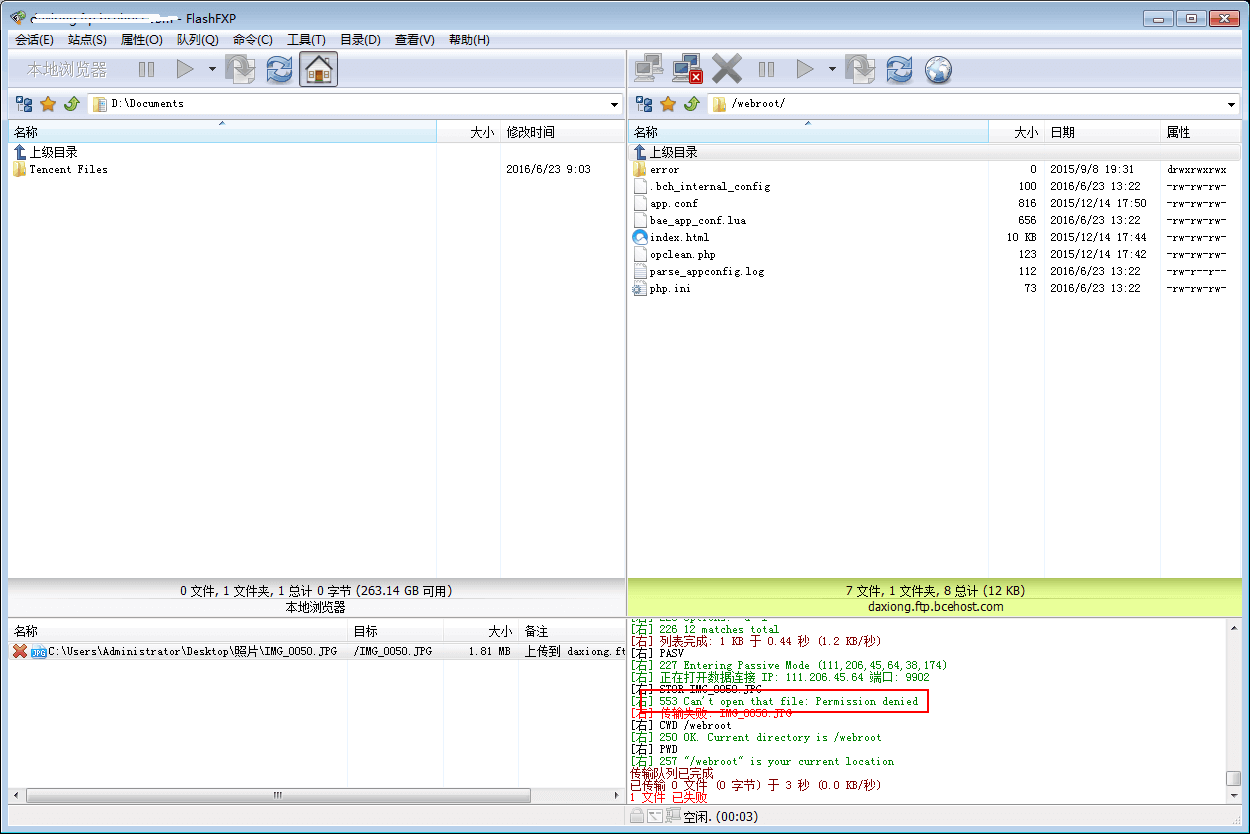
Task: Click the disconnect from server icon
Action: [686, 68]
